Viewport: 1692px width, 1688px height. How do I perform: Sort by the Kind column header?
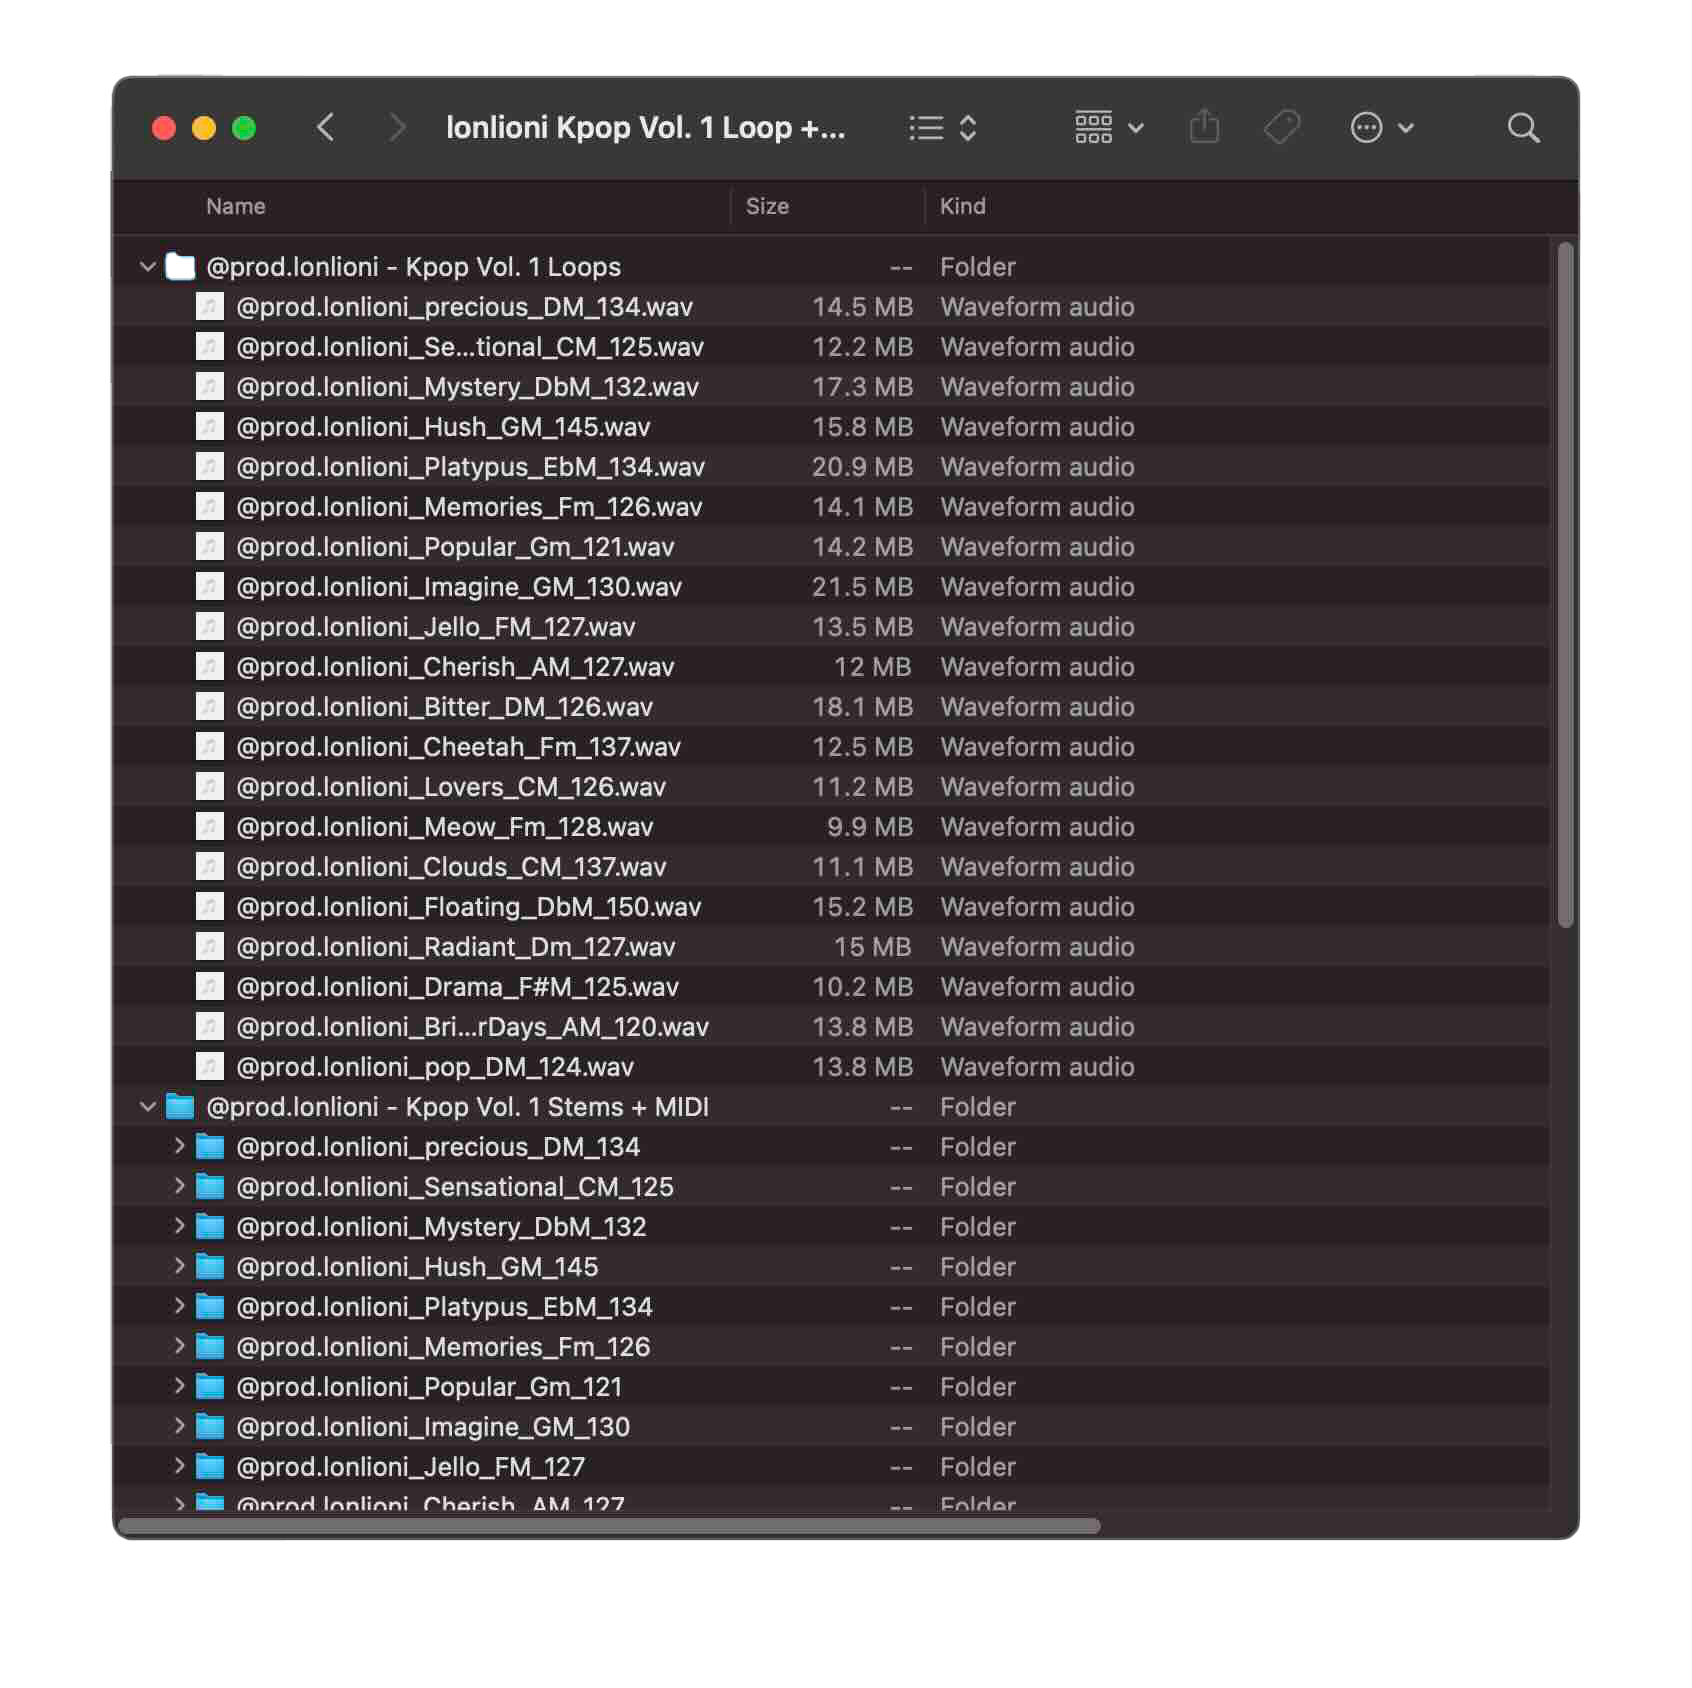962,206
